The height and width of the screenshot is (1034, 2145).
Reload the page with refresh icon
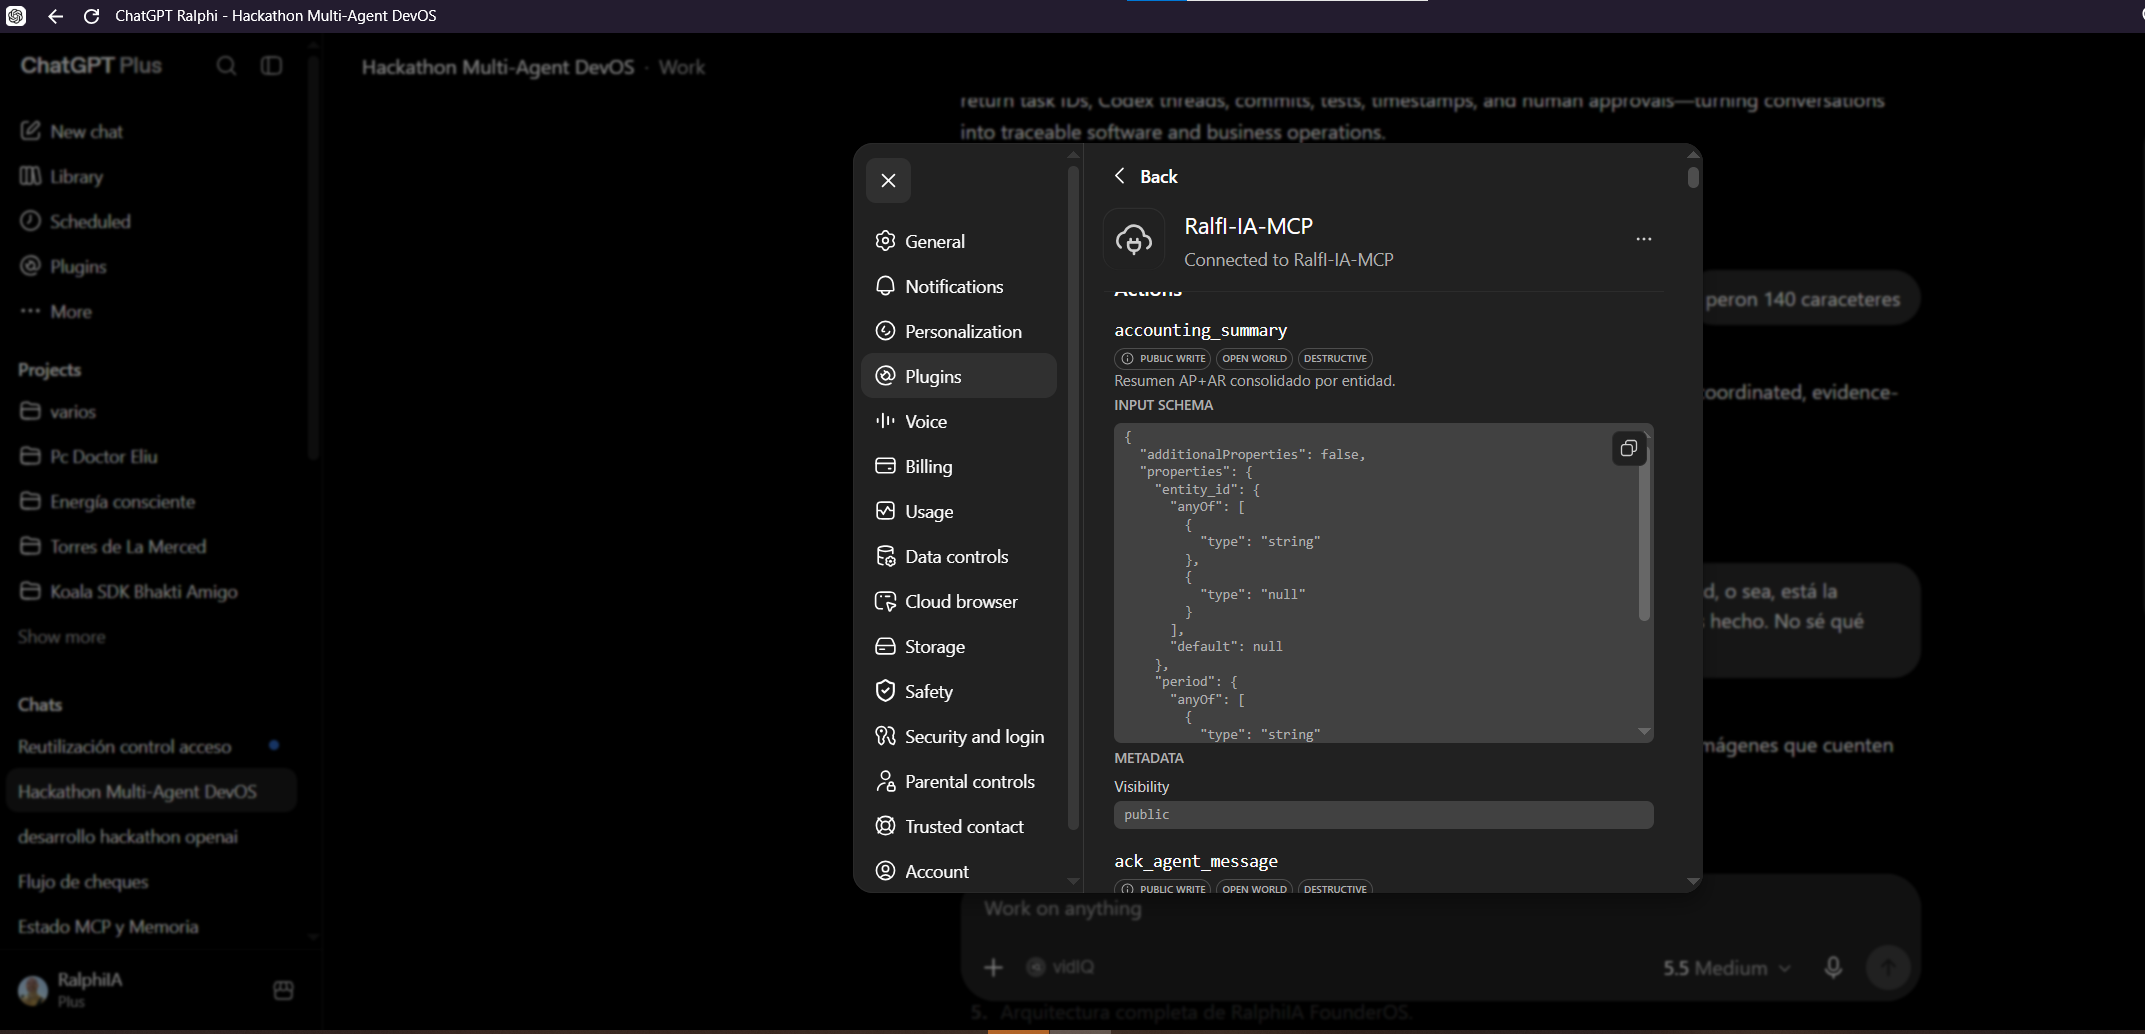[x=91, y=16]
